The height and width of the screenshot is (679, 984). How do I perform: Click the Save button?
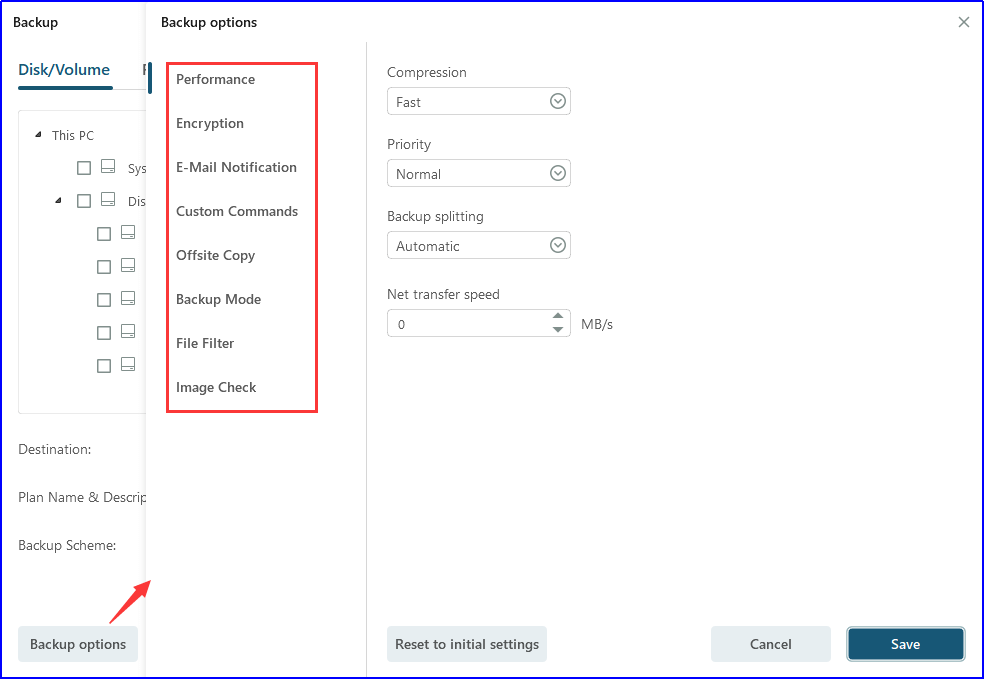click(905, 644)
